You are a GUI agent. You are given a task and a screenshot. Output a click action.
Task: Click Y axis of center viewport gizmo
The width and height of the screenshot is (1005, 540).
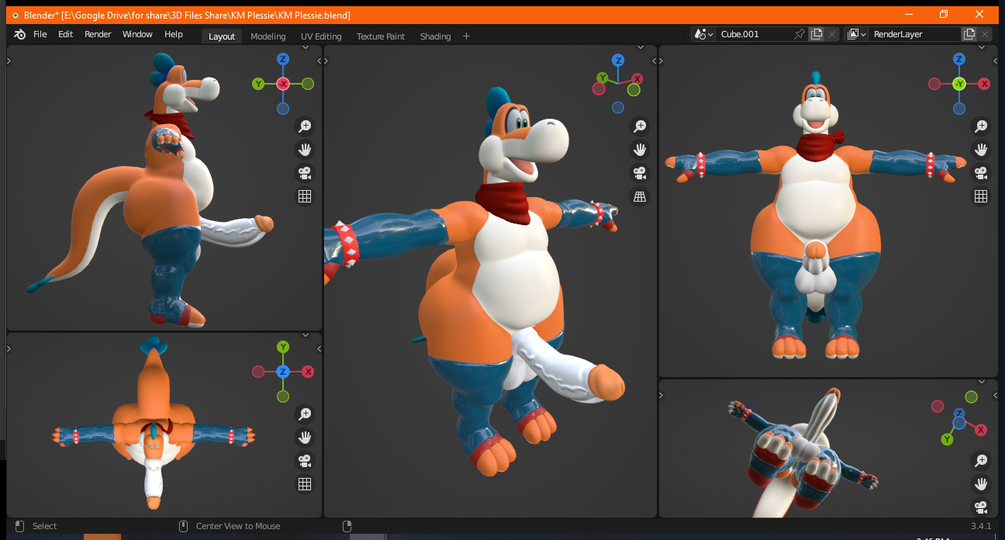pos(602,78)
